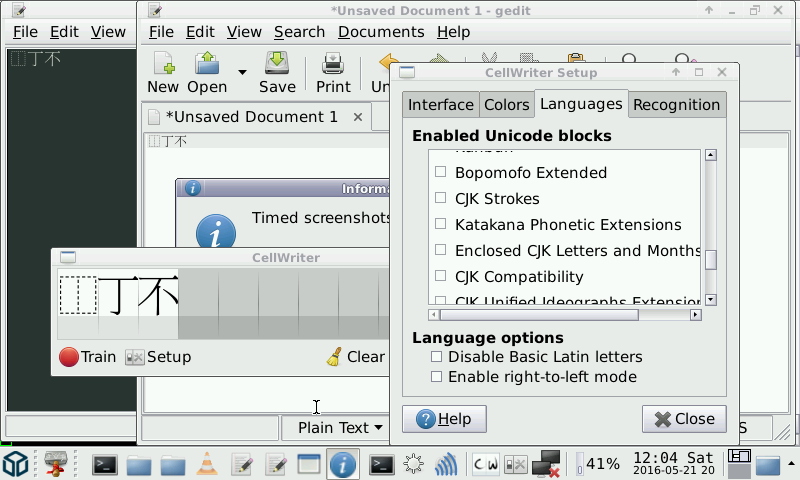
Task: Open the Plain Text language dropdown
Action: coord(340,428)
